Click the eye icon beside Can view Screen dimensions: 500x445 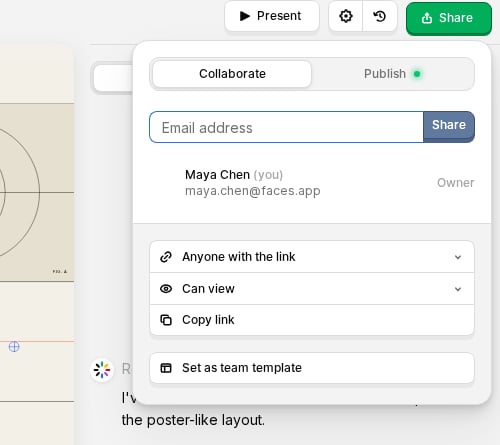[x=166, y=289]
